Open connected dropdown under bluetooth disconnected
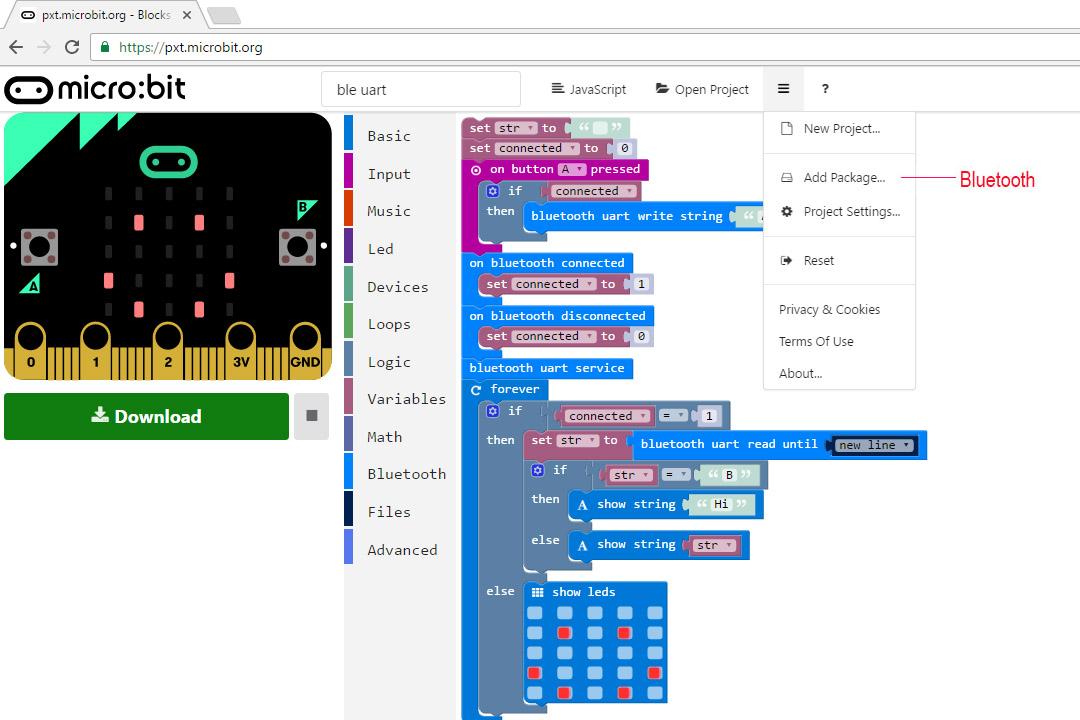 pyautogui.click(x=553, y=336)
